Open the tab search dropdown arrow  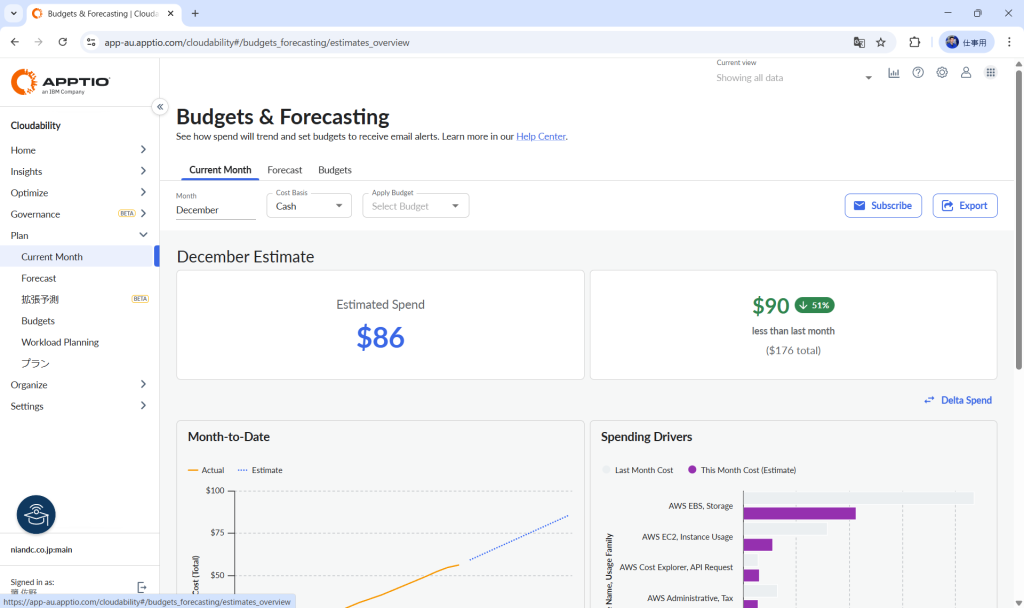(14, 14)
